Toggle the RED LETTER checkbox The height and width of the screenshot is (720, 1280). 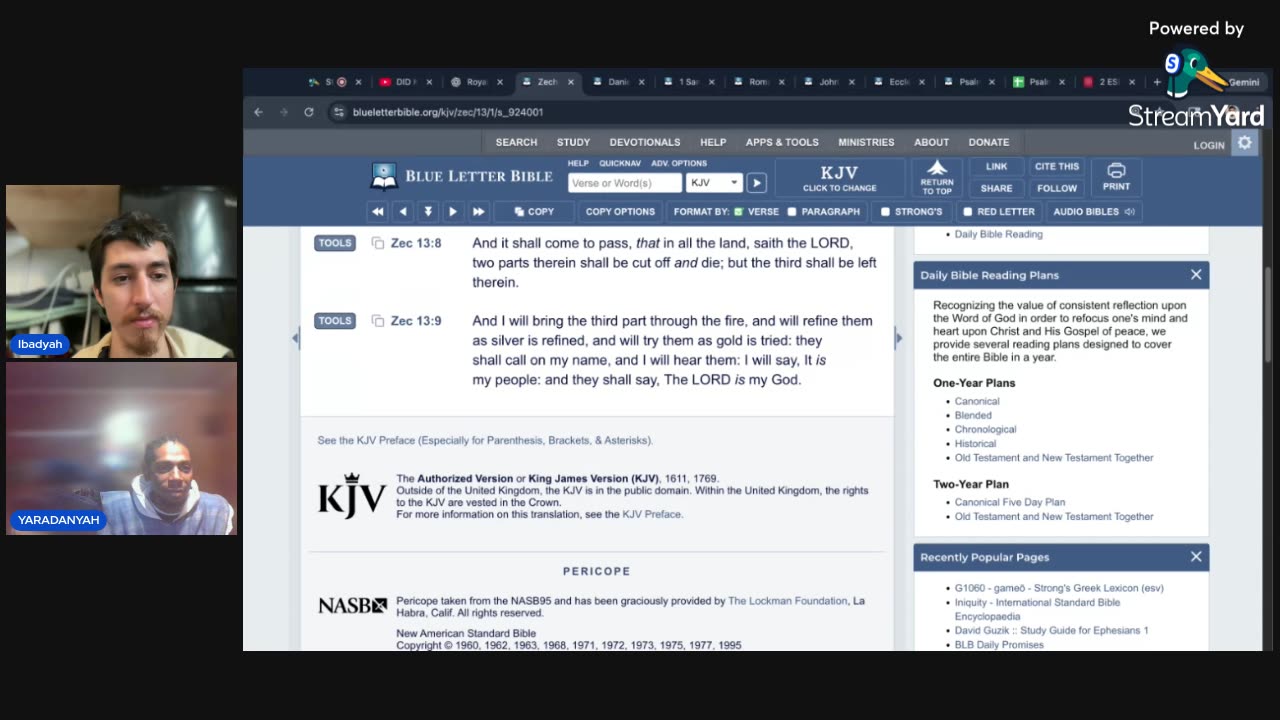[x=967, y=212]
